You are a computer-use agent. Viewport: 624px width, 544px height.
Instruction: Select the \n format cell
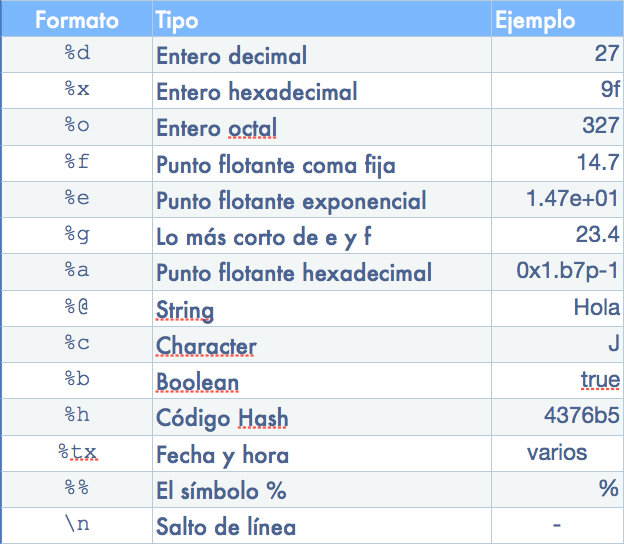[x=77, y=526]
